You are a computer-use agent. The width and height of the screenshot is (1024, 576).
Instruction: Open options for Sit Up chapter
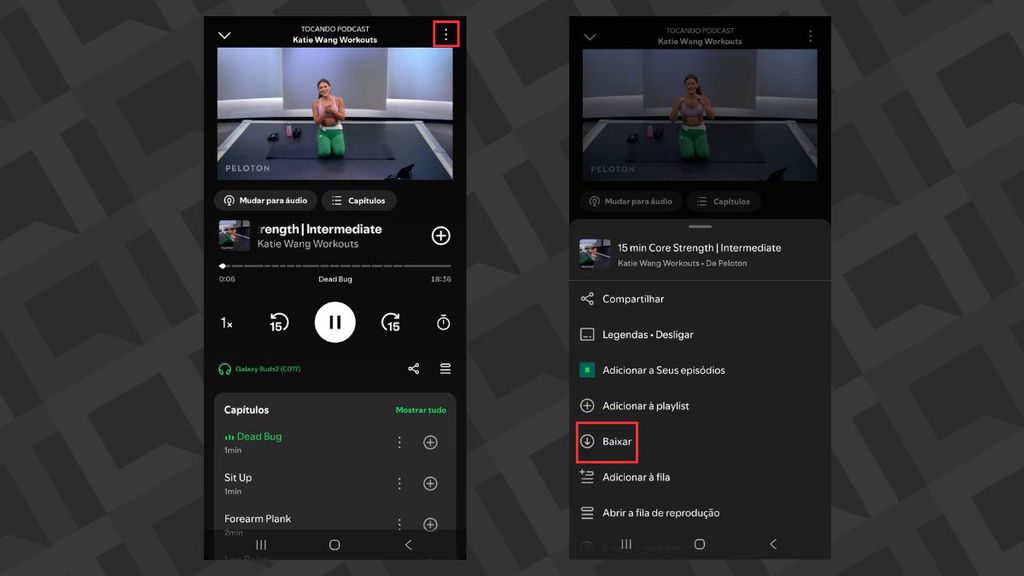400,483
